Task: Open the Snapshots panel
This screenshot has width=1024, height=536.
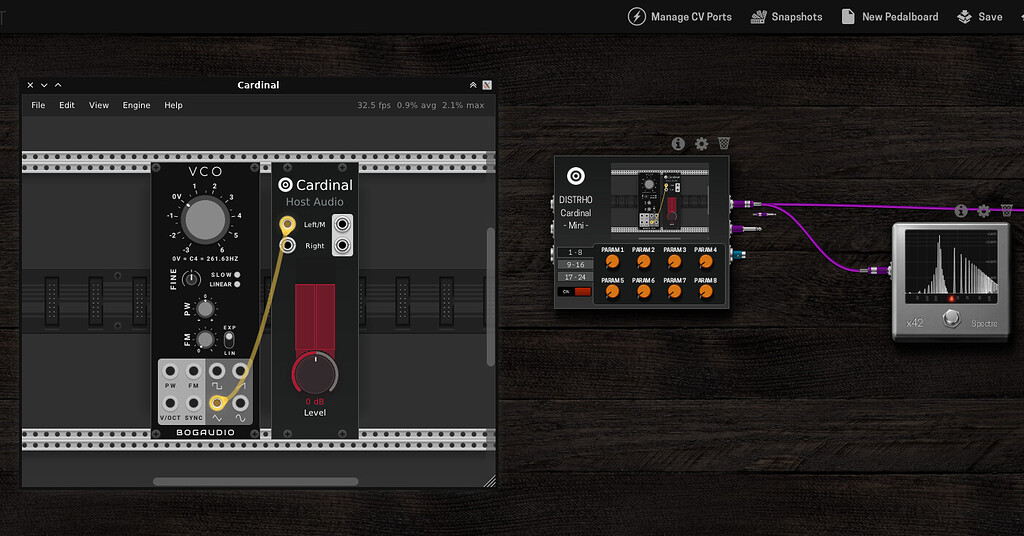Action: pos(786,17)
